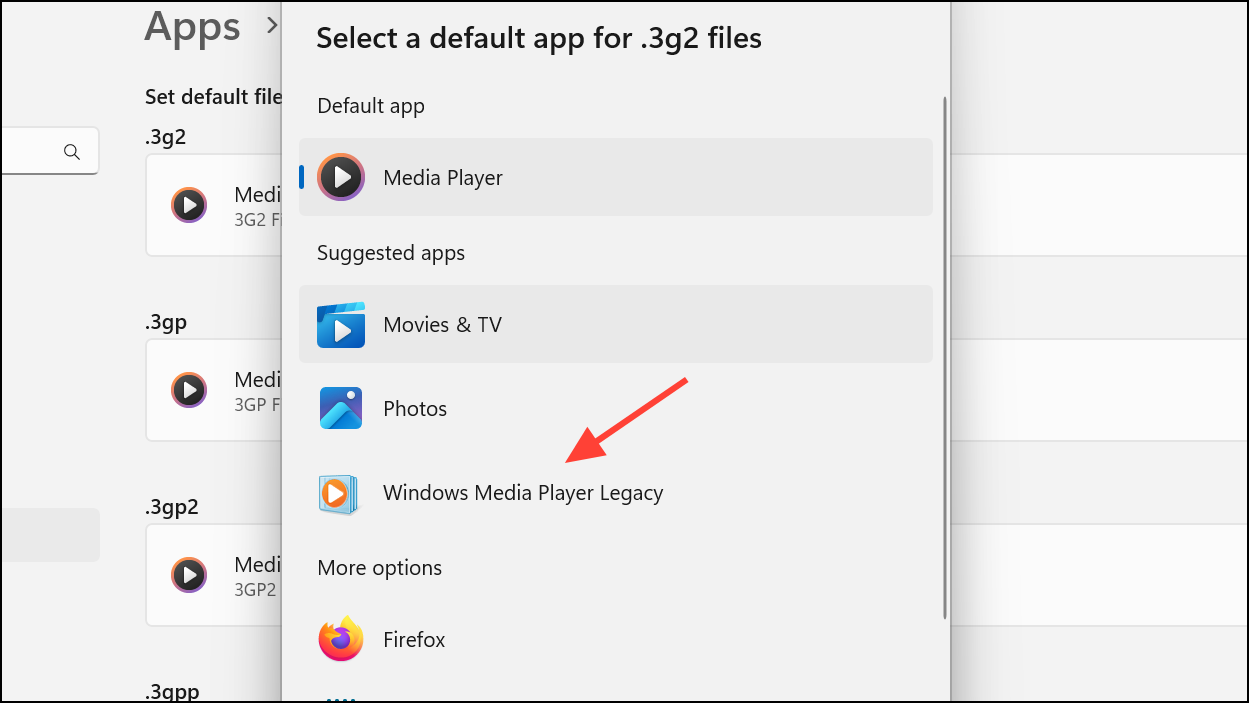Click the breadcrumb chevron after Apps

(x=271, y=26)
